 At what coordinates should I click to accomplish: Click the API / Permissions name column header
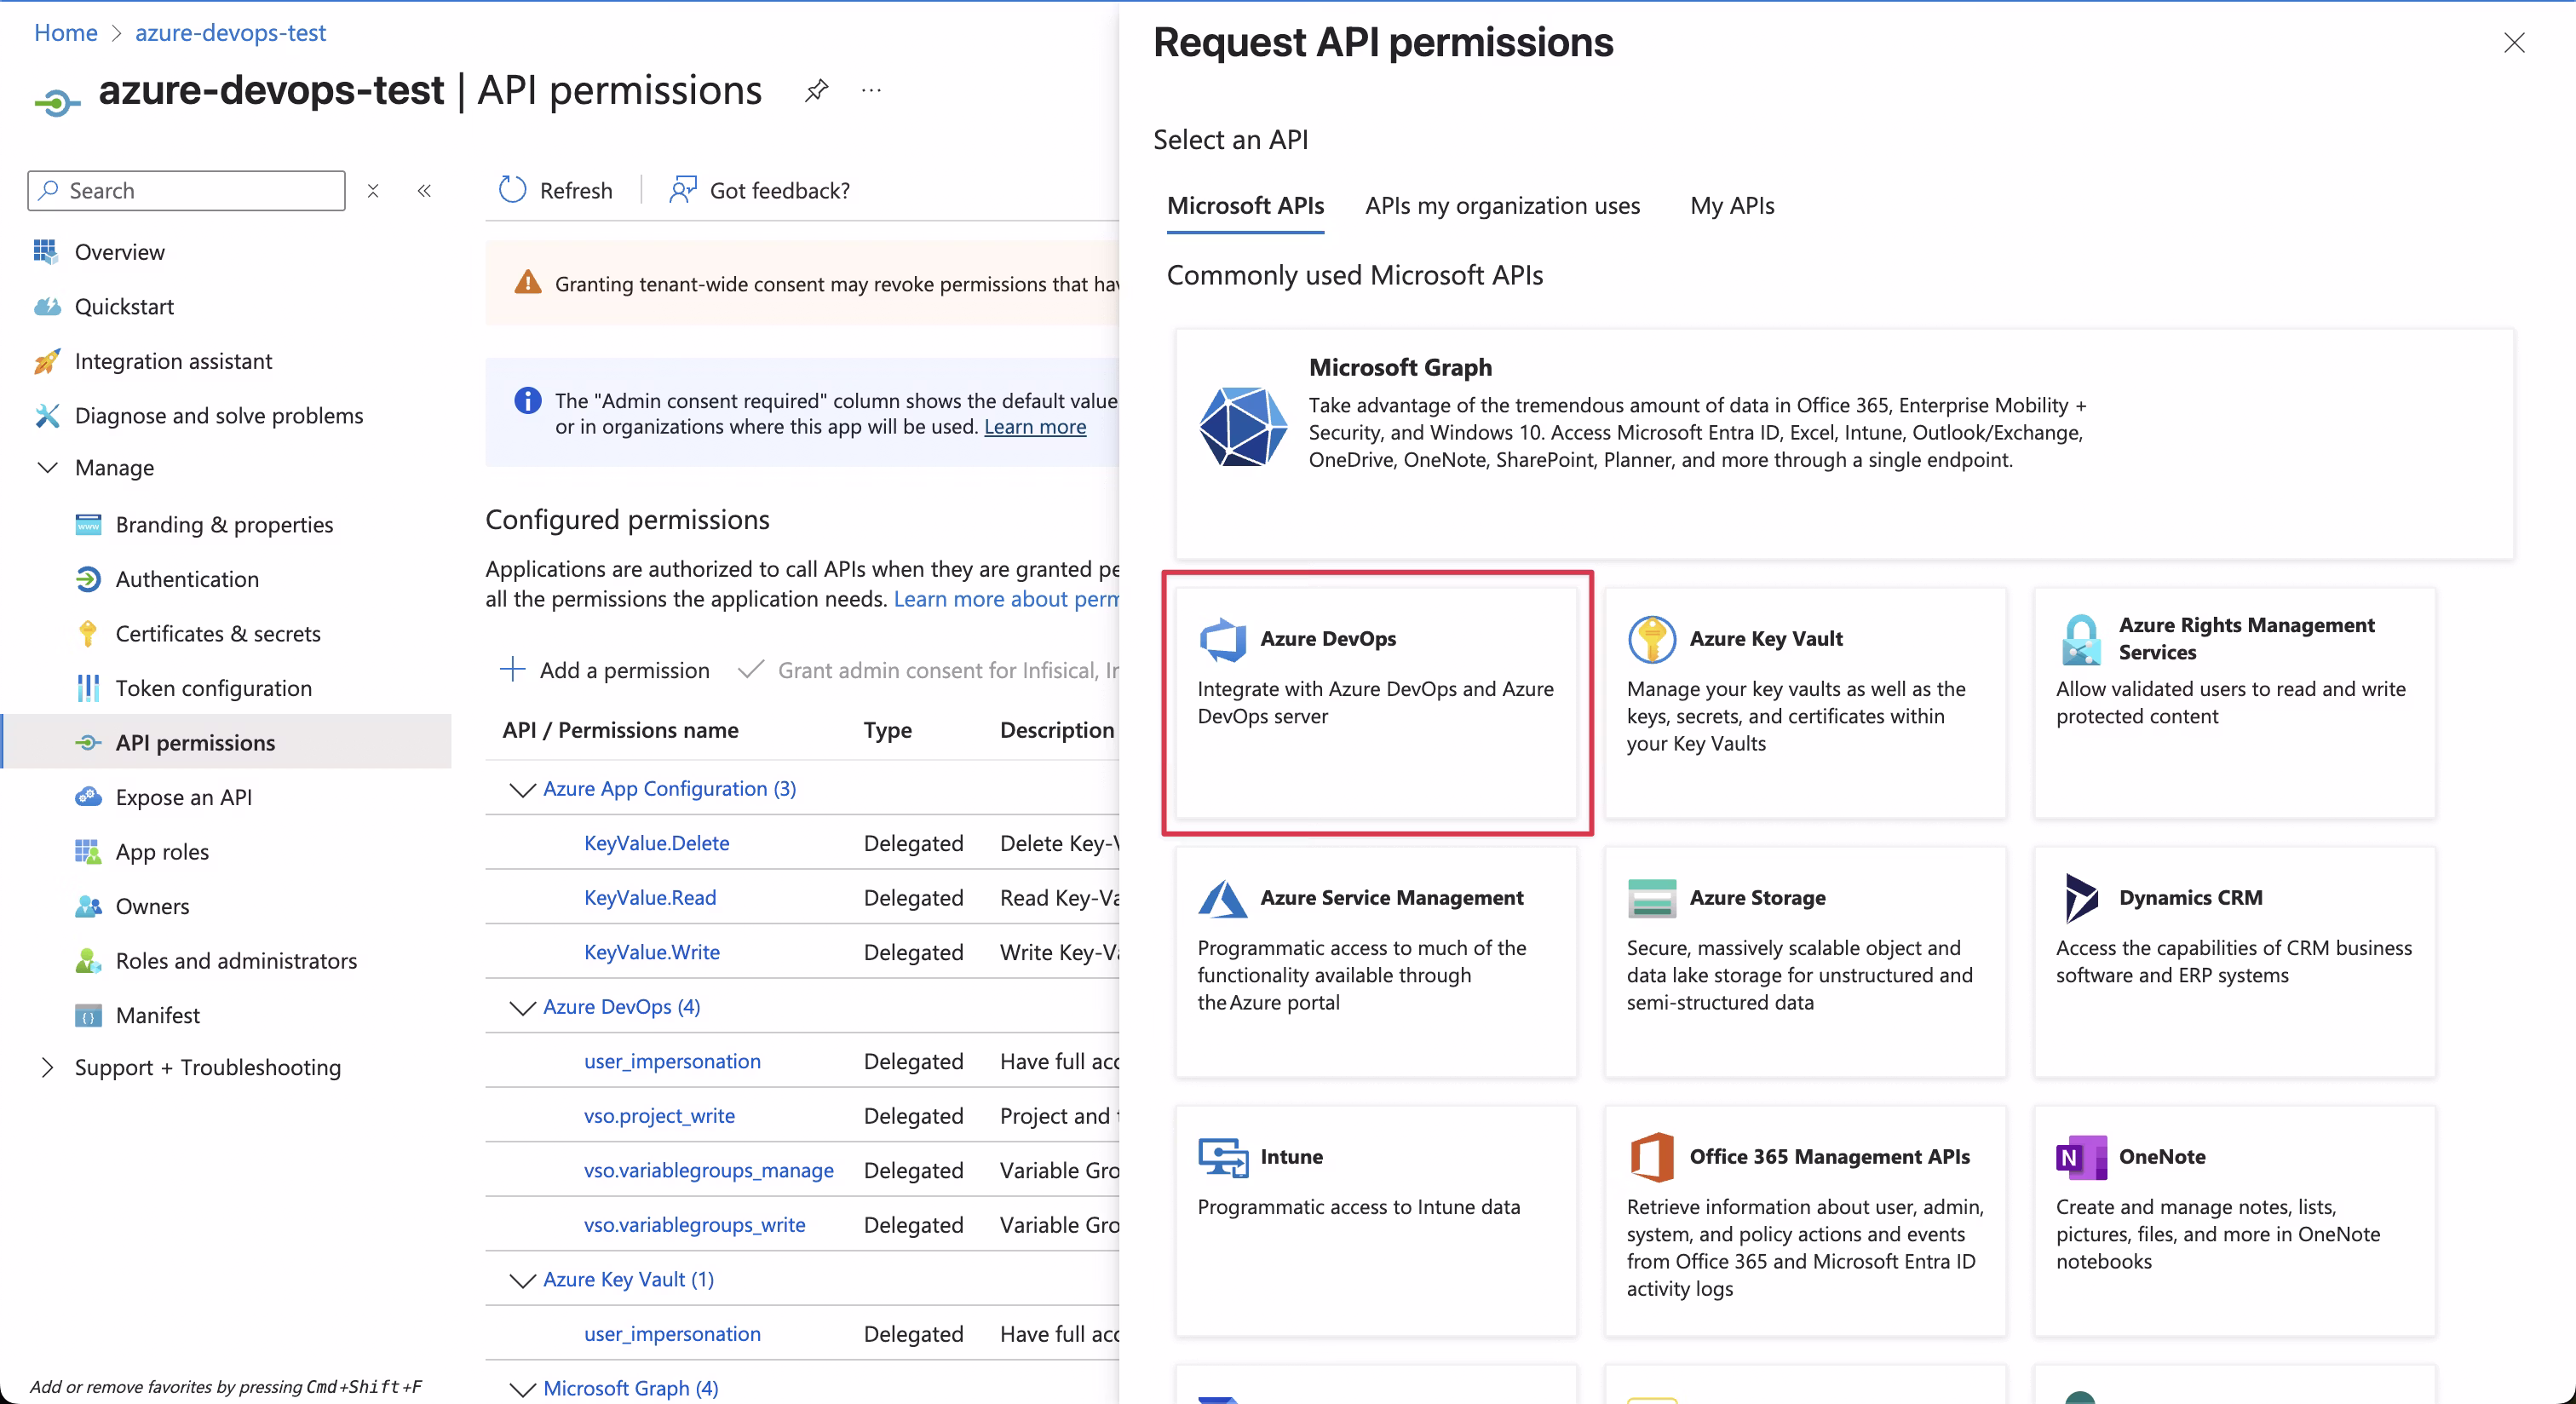click(x=621, y=730)
